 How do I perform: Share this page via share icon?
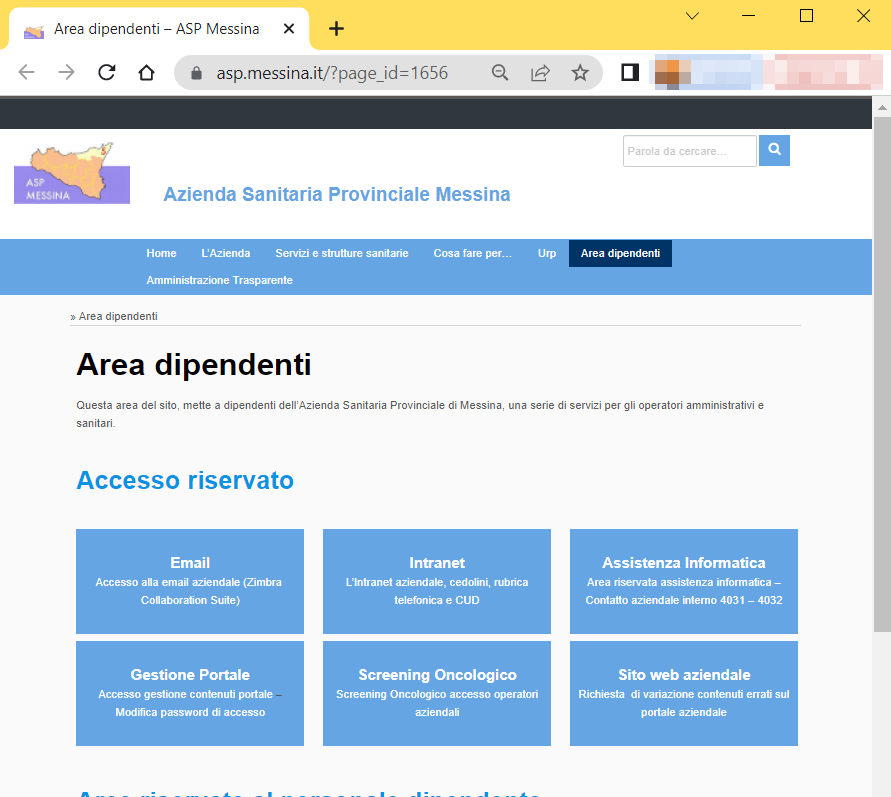pos(540,72)
